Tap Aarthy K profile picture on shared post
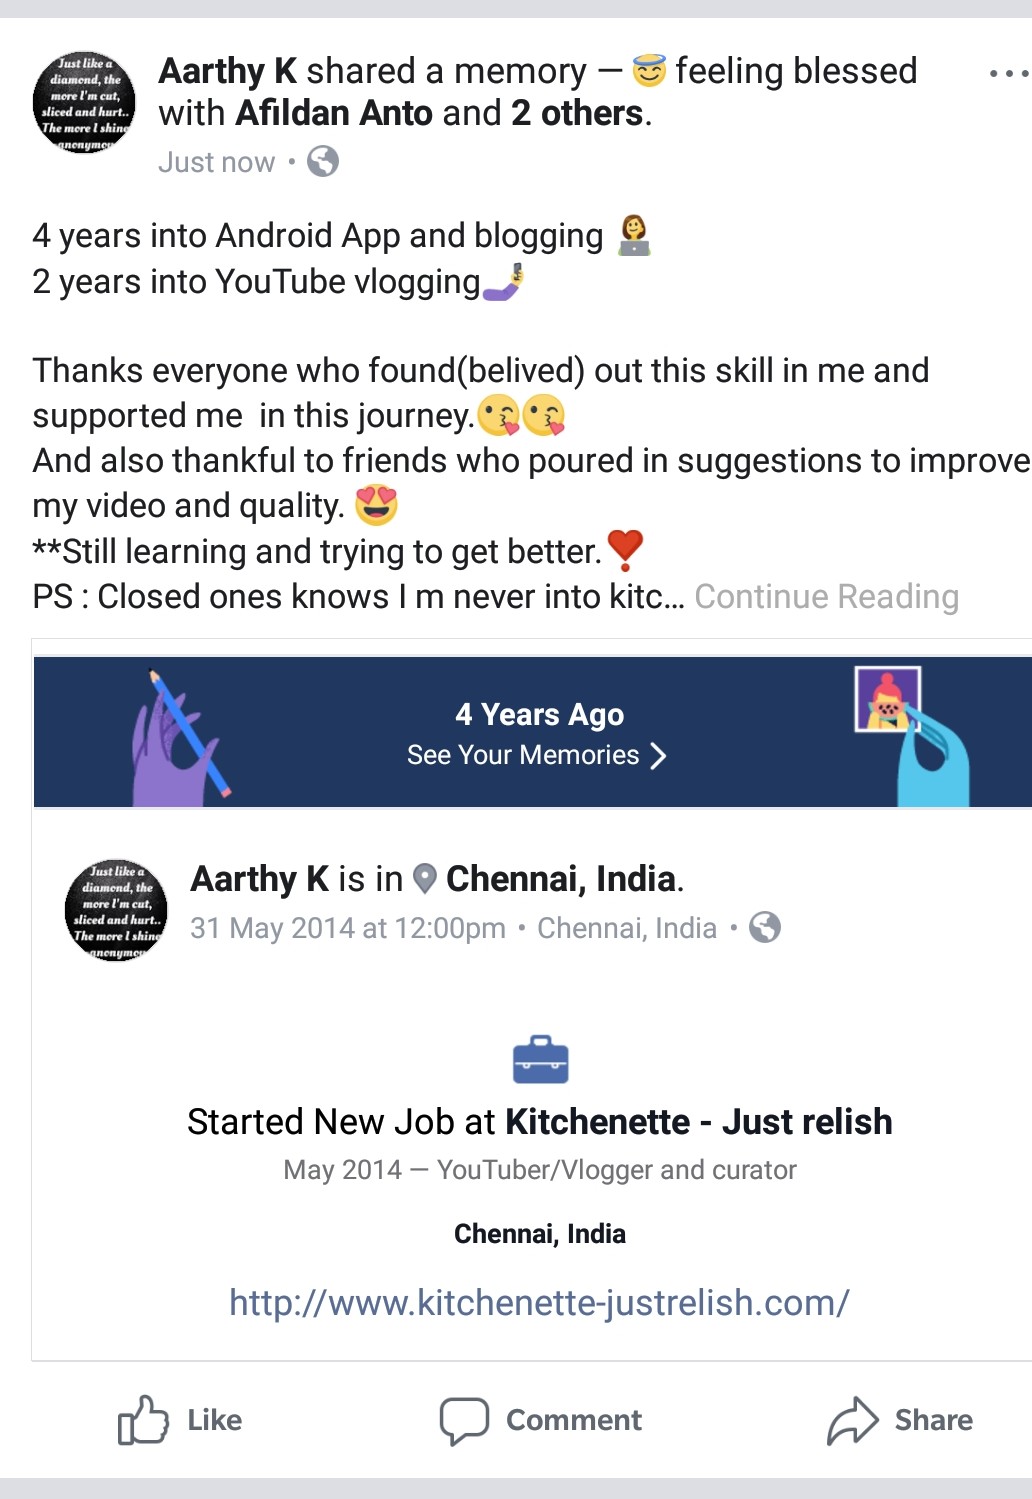The image size is (1032, 1499). click(84, 102)
